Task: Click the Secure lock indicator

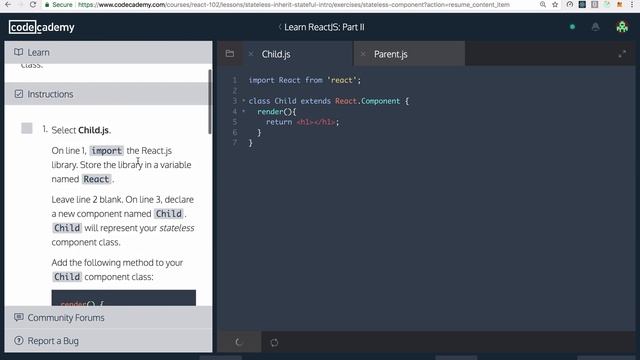Action: [59, 4]
